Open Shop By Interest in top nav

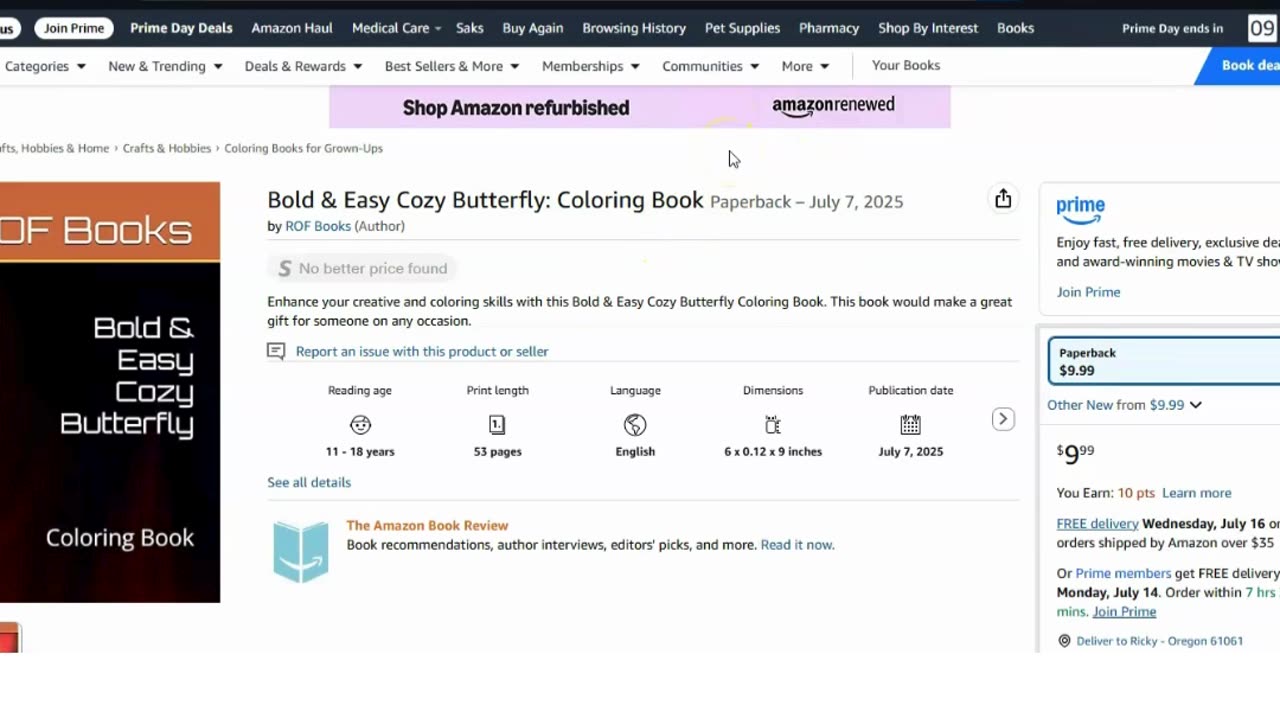928,28
